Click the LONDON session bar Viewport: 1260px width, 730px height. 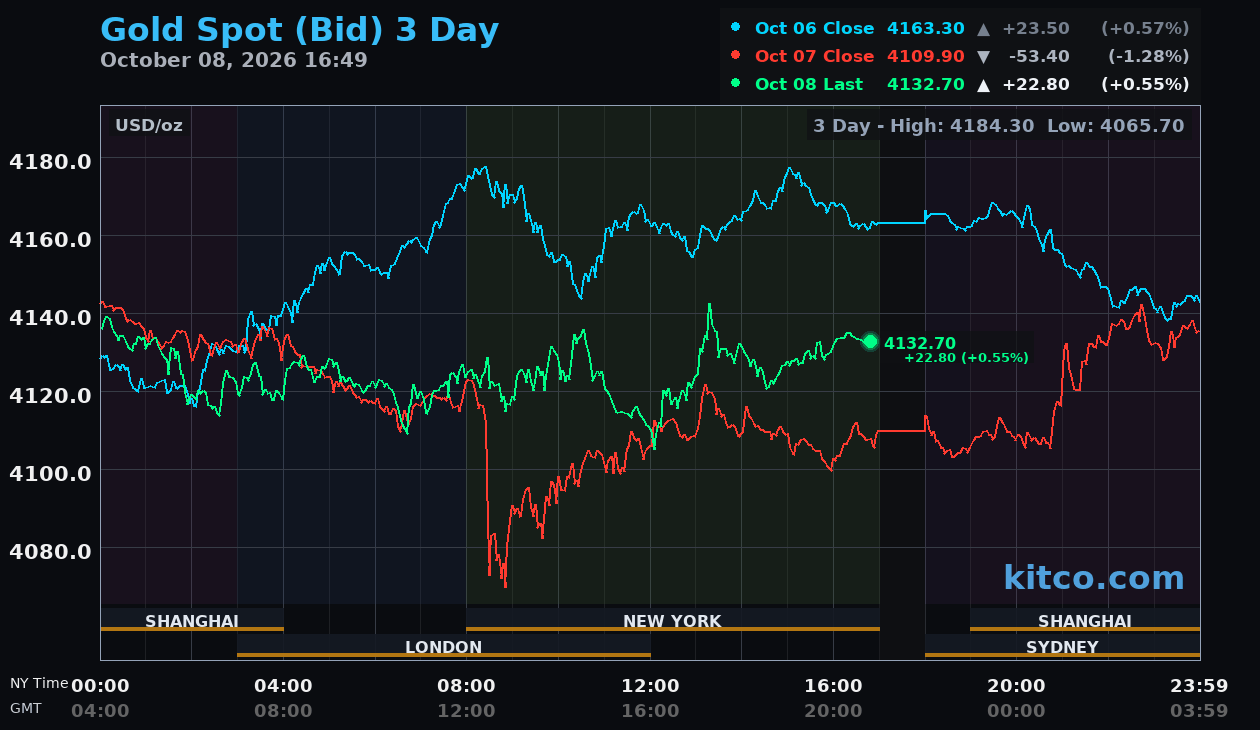coord(444,646)
